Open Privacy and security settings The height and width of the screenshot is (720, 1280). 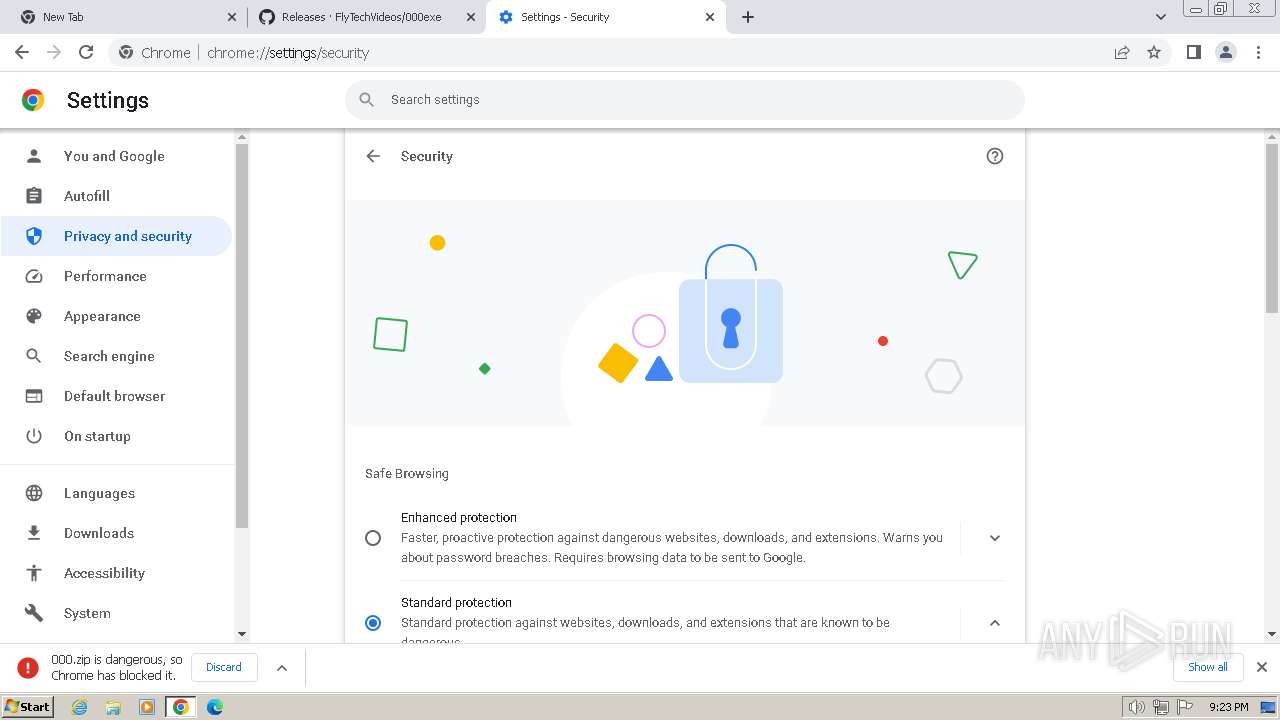(x=116, y=236)
